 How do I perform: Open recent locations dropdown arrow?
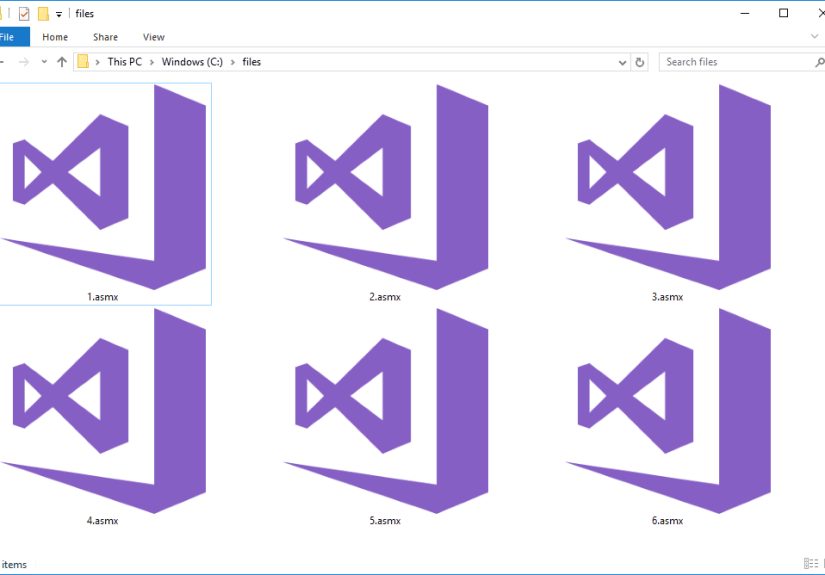click(x=44, y=62)
